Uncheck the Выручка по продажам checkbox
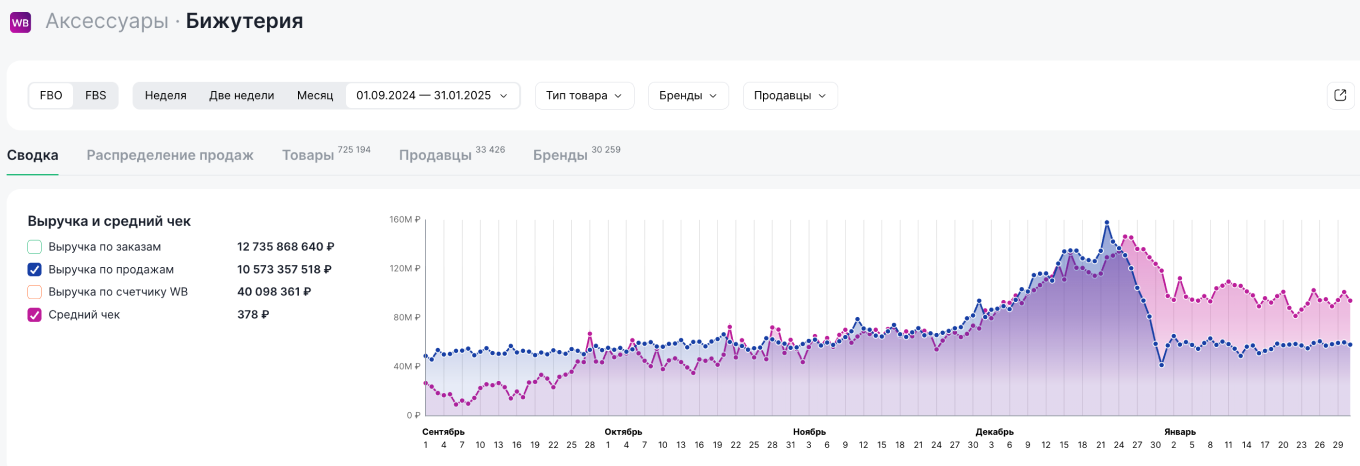Image resolution: width=1360 pixels, height=466 pixels. [x=35, y=269]
